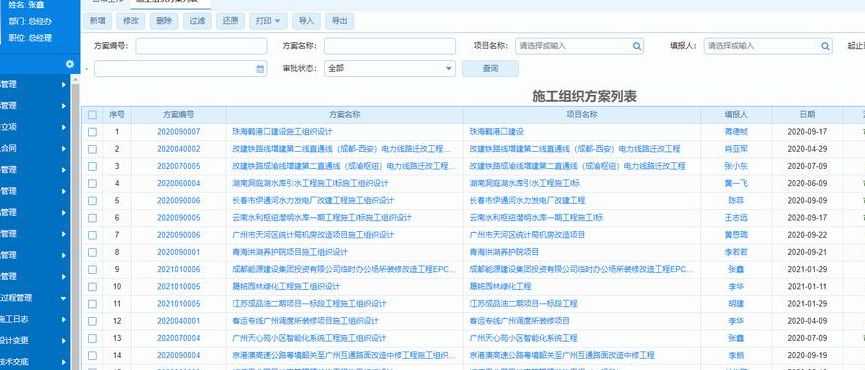Open the 打印 dropdown button
Screen dimensions: 865x370
[268, 21]
